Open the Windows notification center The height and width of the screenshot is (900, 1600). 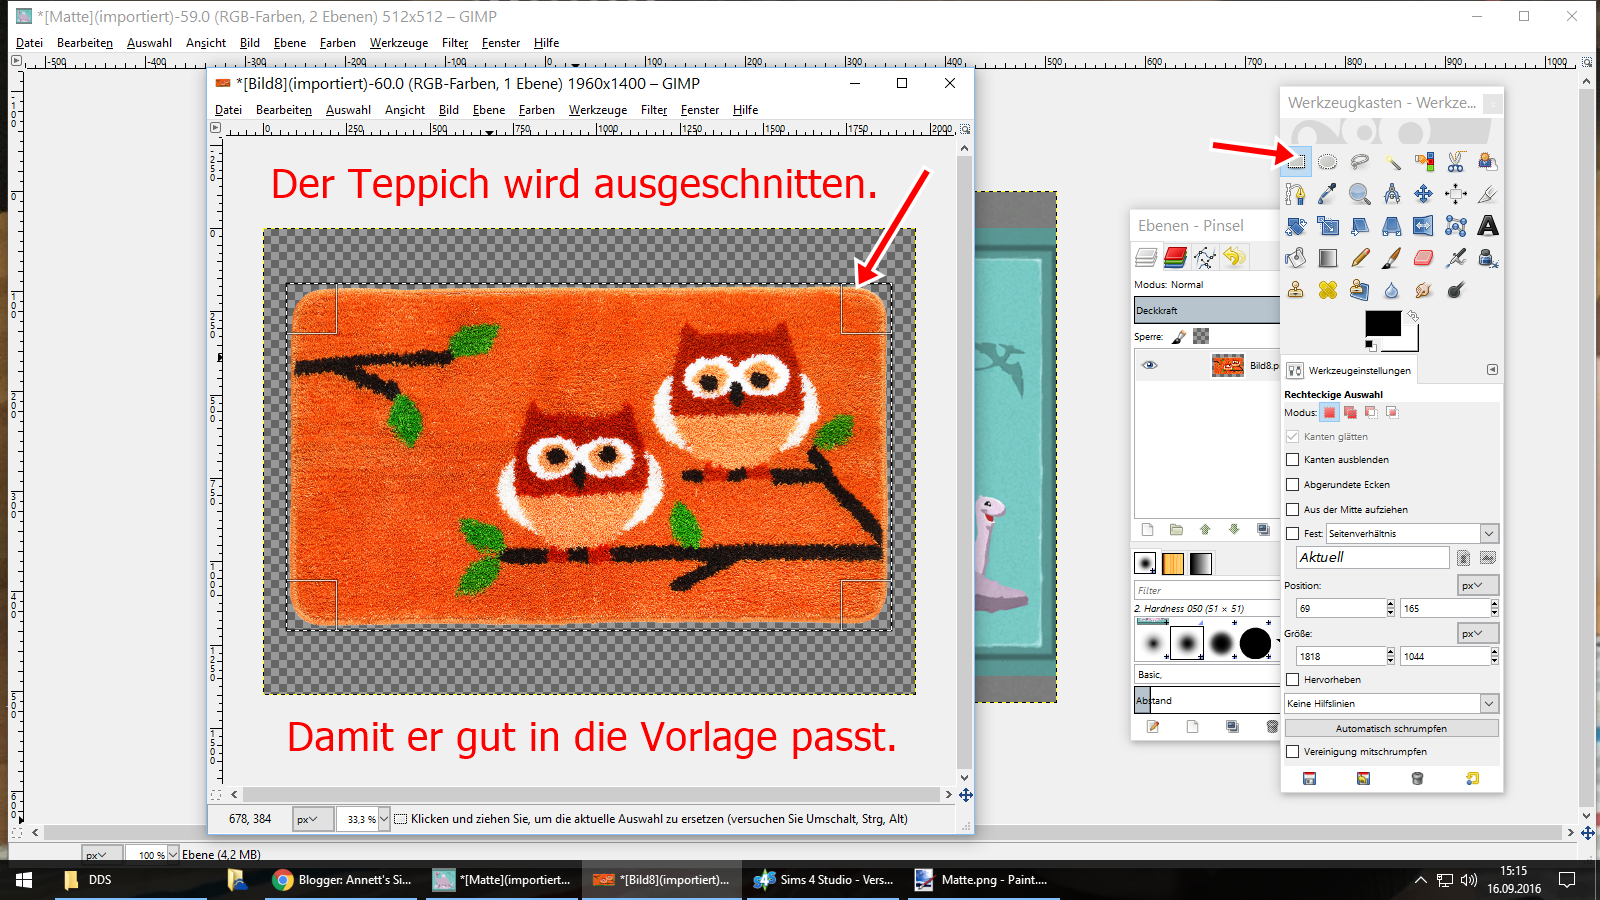(1567, 880)
